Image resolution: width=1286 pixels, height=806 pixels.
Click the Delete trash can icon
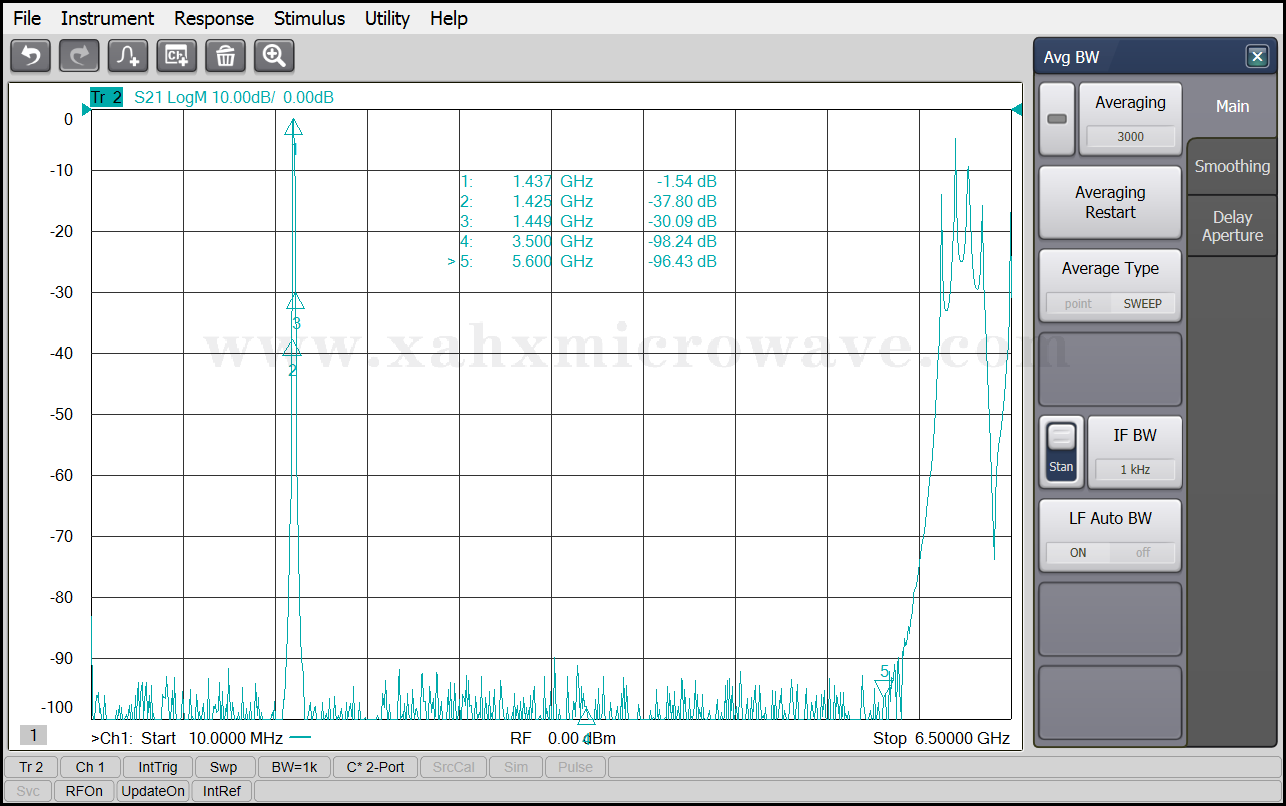click(x=225, y=56)
